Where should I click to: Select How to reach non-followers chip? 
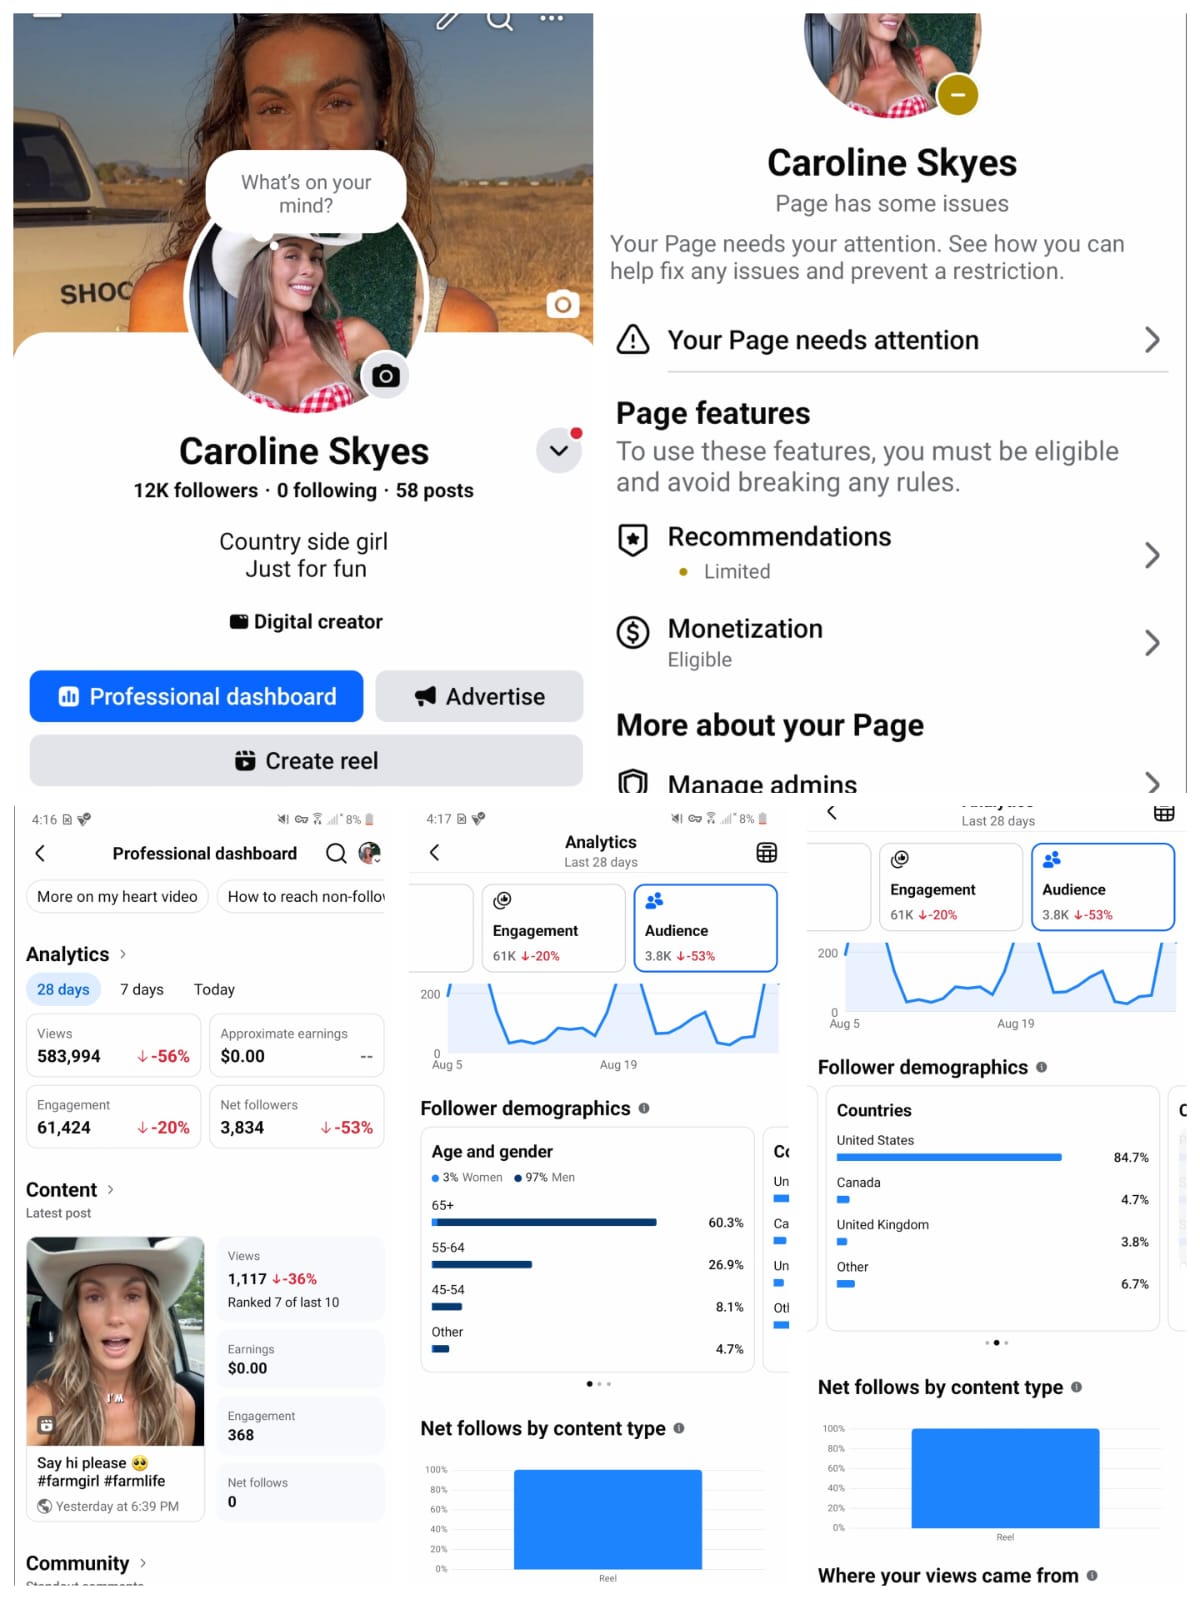tap(301, 897)
